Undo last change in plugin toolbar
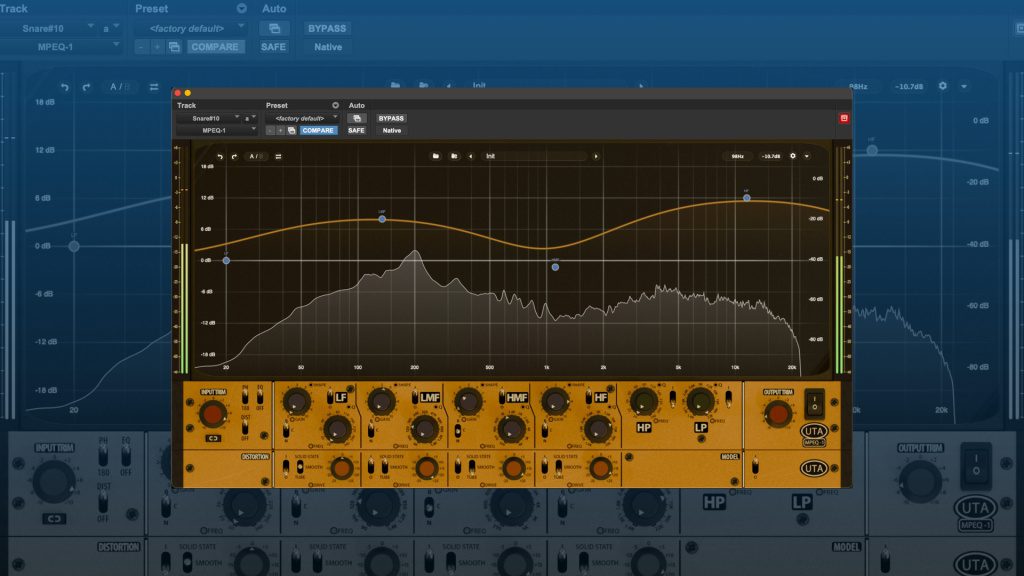 (220, 157)
